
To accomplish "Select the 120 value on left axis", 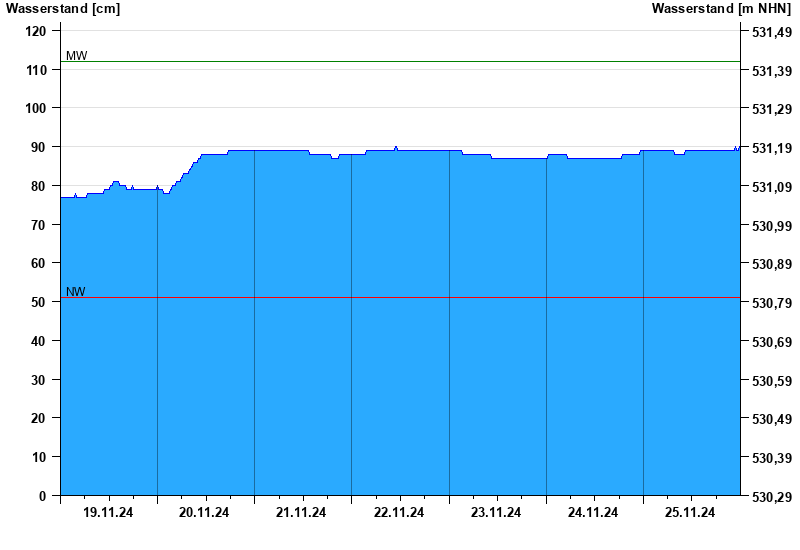I will point(36,31).
